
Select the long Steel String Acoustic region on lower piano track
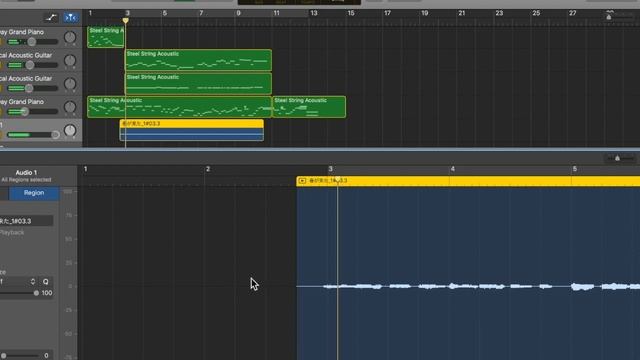(x=180, y=107)
